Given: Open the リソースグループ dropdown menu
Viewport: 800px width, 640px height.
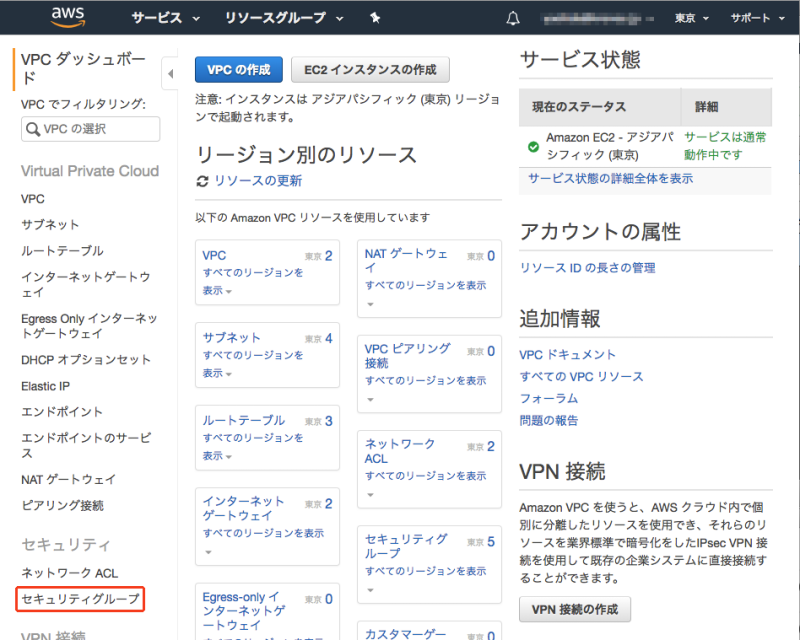Looking at the screenshot, I should click(284, 18).
